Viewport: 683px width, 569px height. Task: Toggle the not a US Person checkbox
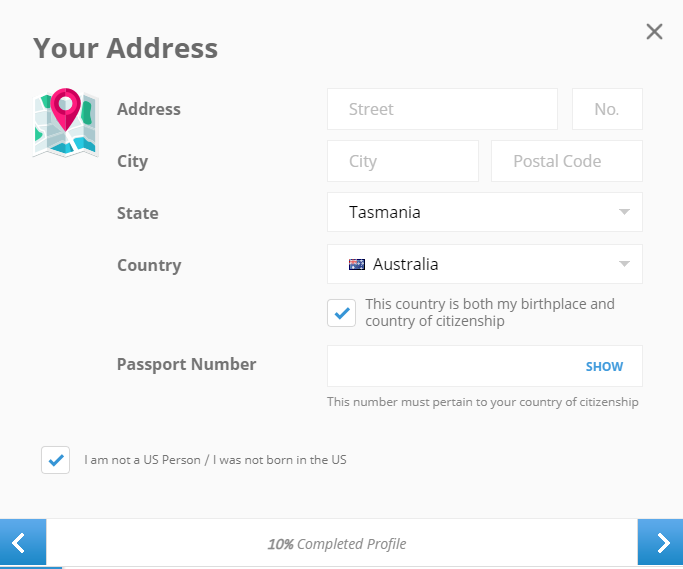56,460
